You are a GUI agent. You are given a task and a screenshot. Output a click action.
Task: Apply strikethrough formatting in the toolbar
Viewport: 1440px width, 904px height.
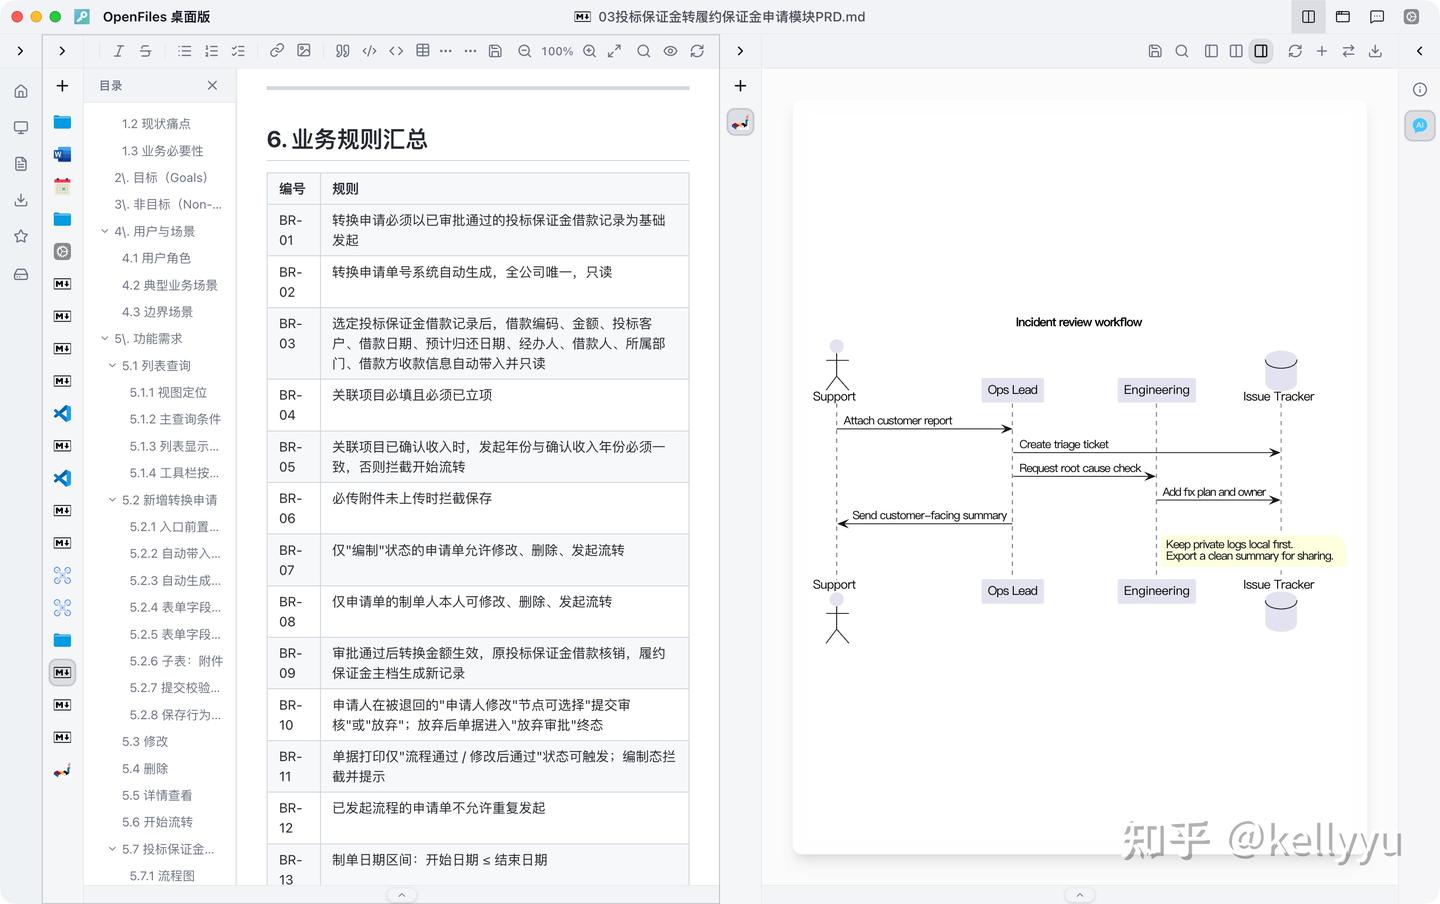(x=146, y=51)
